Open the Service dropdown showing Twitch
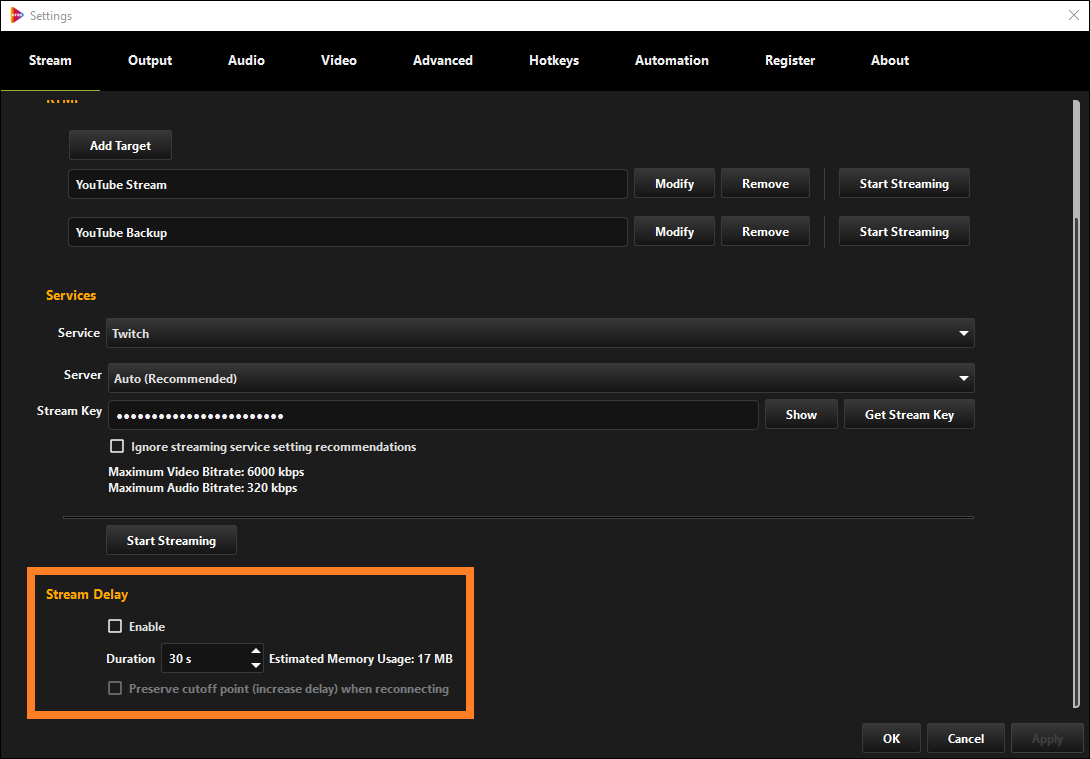 click(540, 334)
